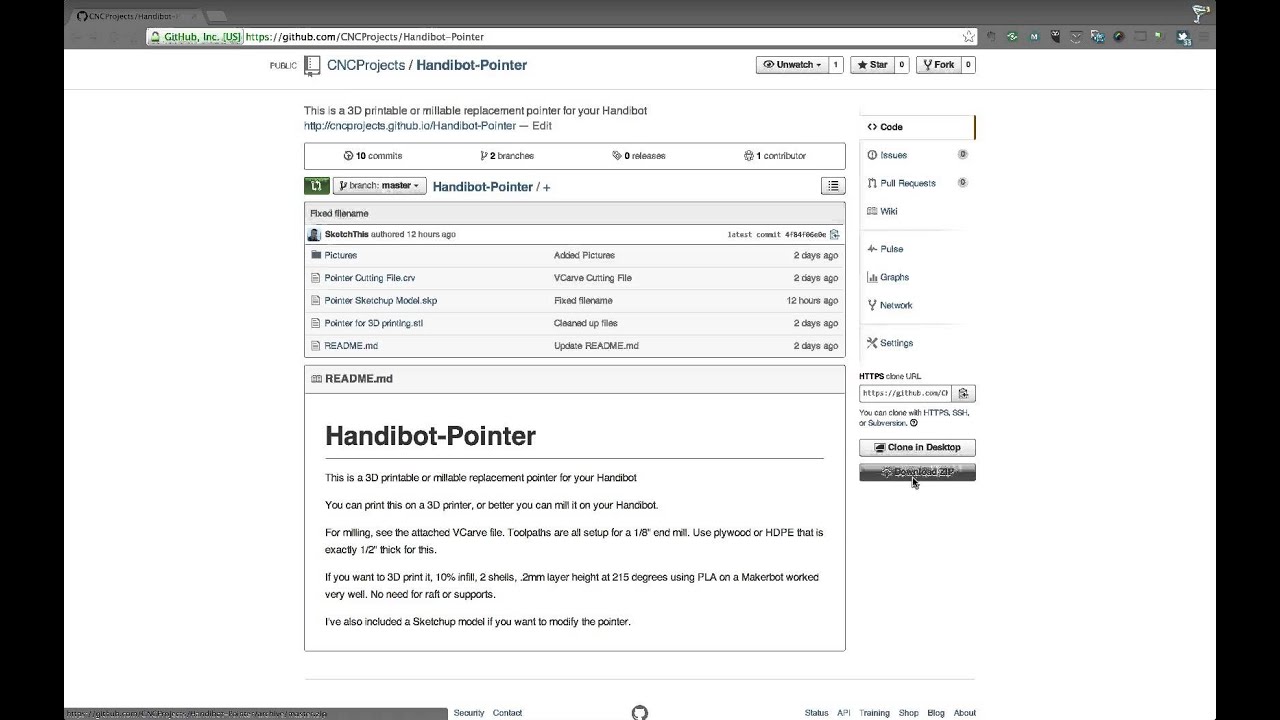
Task: Copy the latest commit SHA clipboard icon
Action: coord(835,234)
